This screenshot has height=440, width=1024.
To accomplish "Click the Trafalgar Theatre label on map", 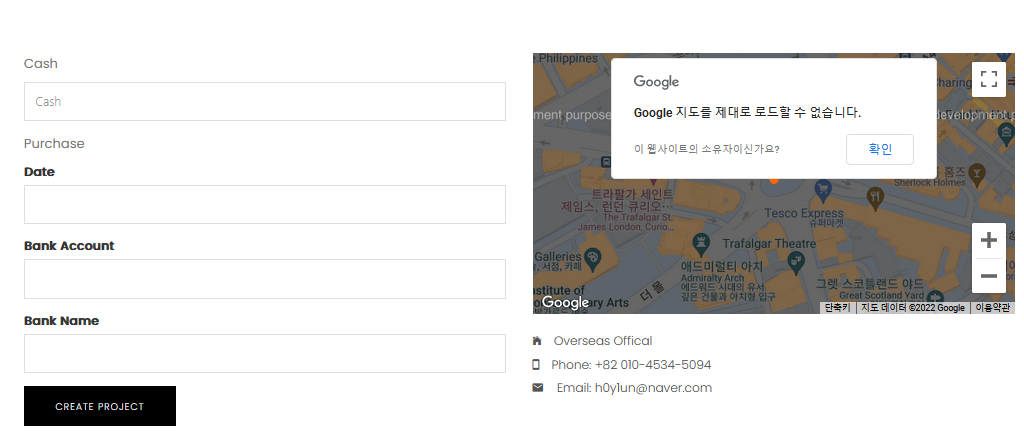I will pyautogui.click(x=769, y=244).
